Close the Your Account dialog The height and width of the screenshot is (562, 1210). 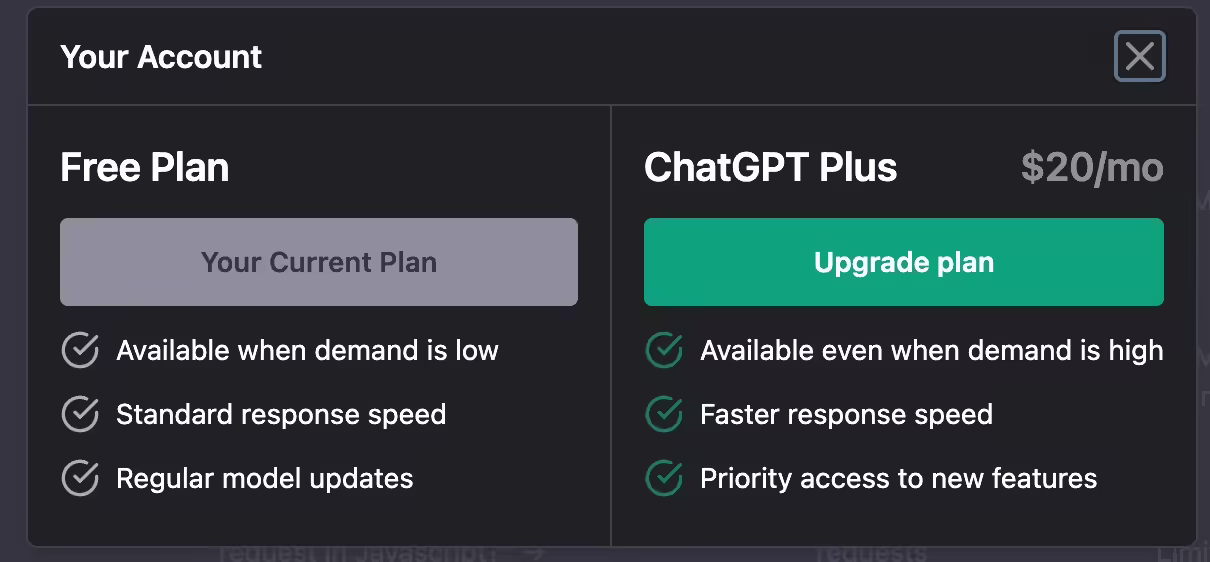pos(1139,57)
